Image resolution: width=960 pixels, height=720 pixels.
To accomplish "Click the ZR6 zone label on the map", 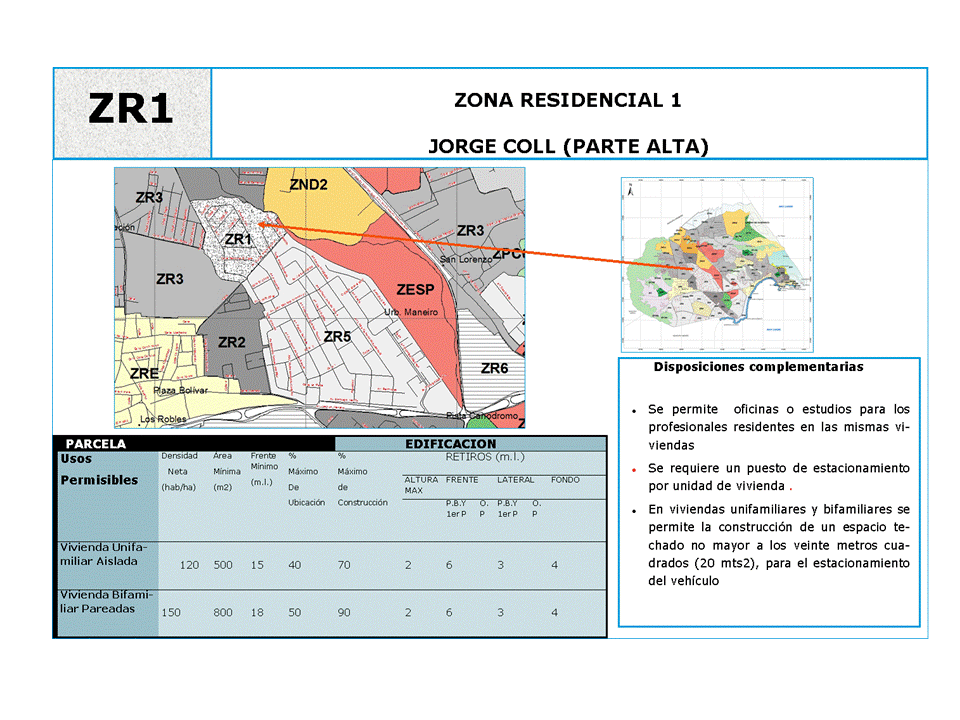I will pyautogui.click(x=494, y=368).
